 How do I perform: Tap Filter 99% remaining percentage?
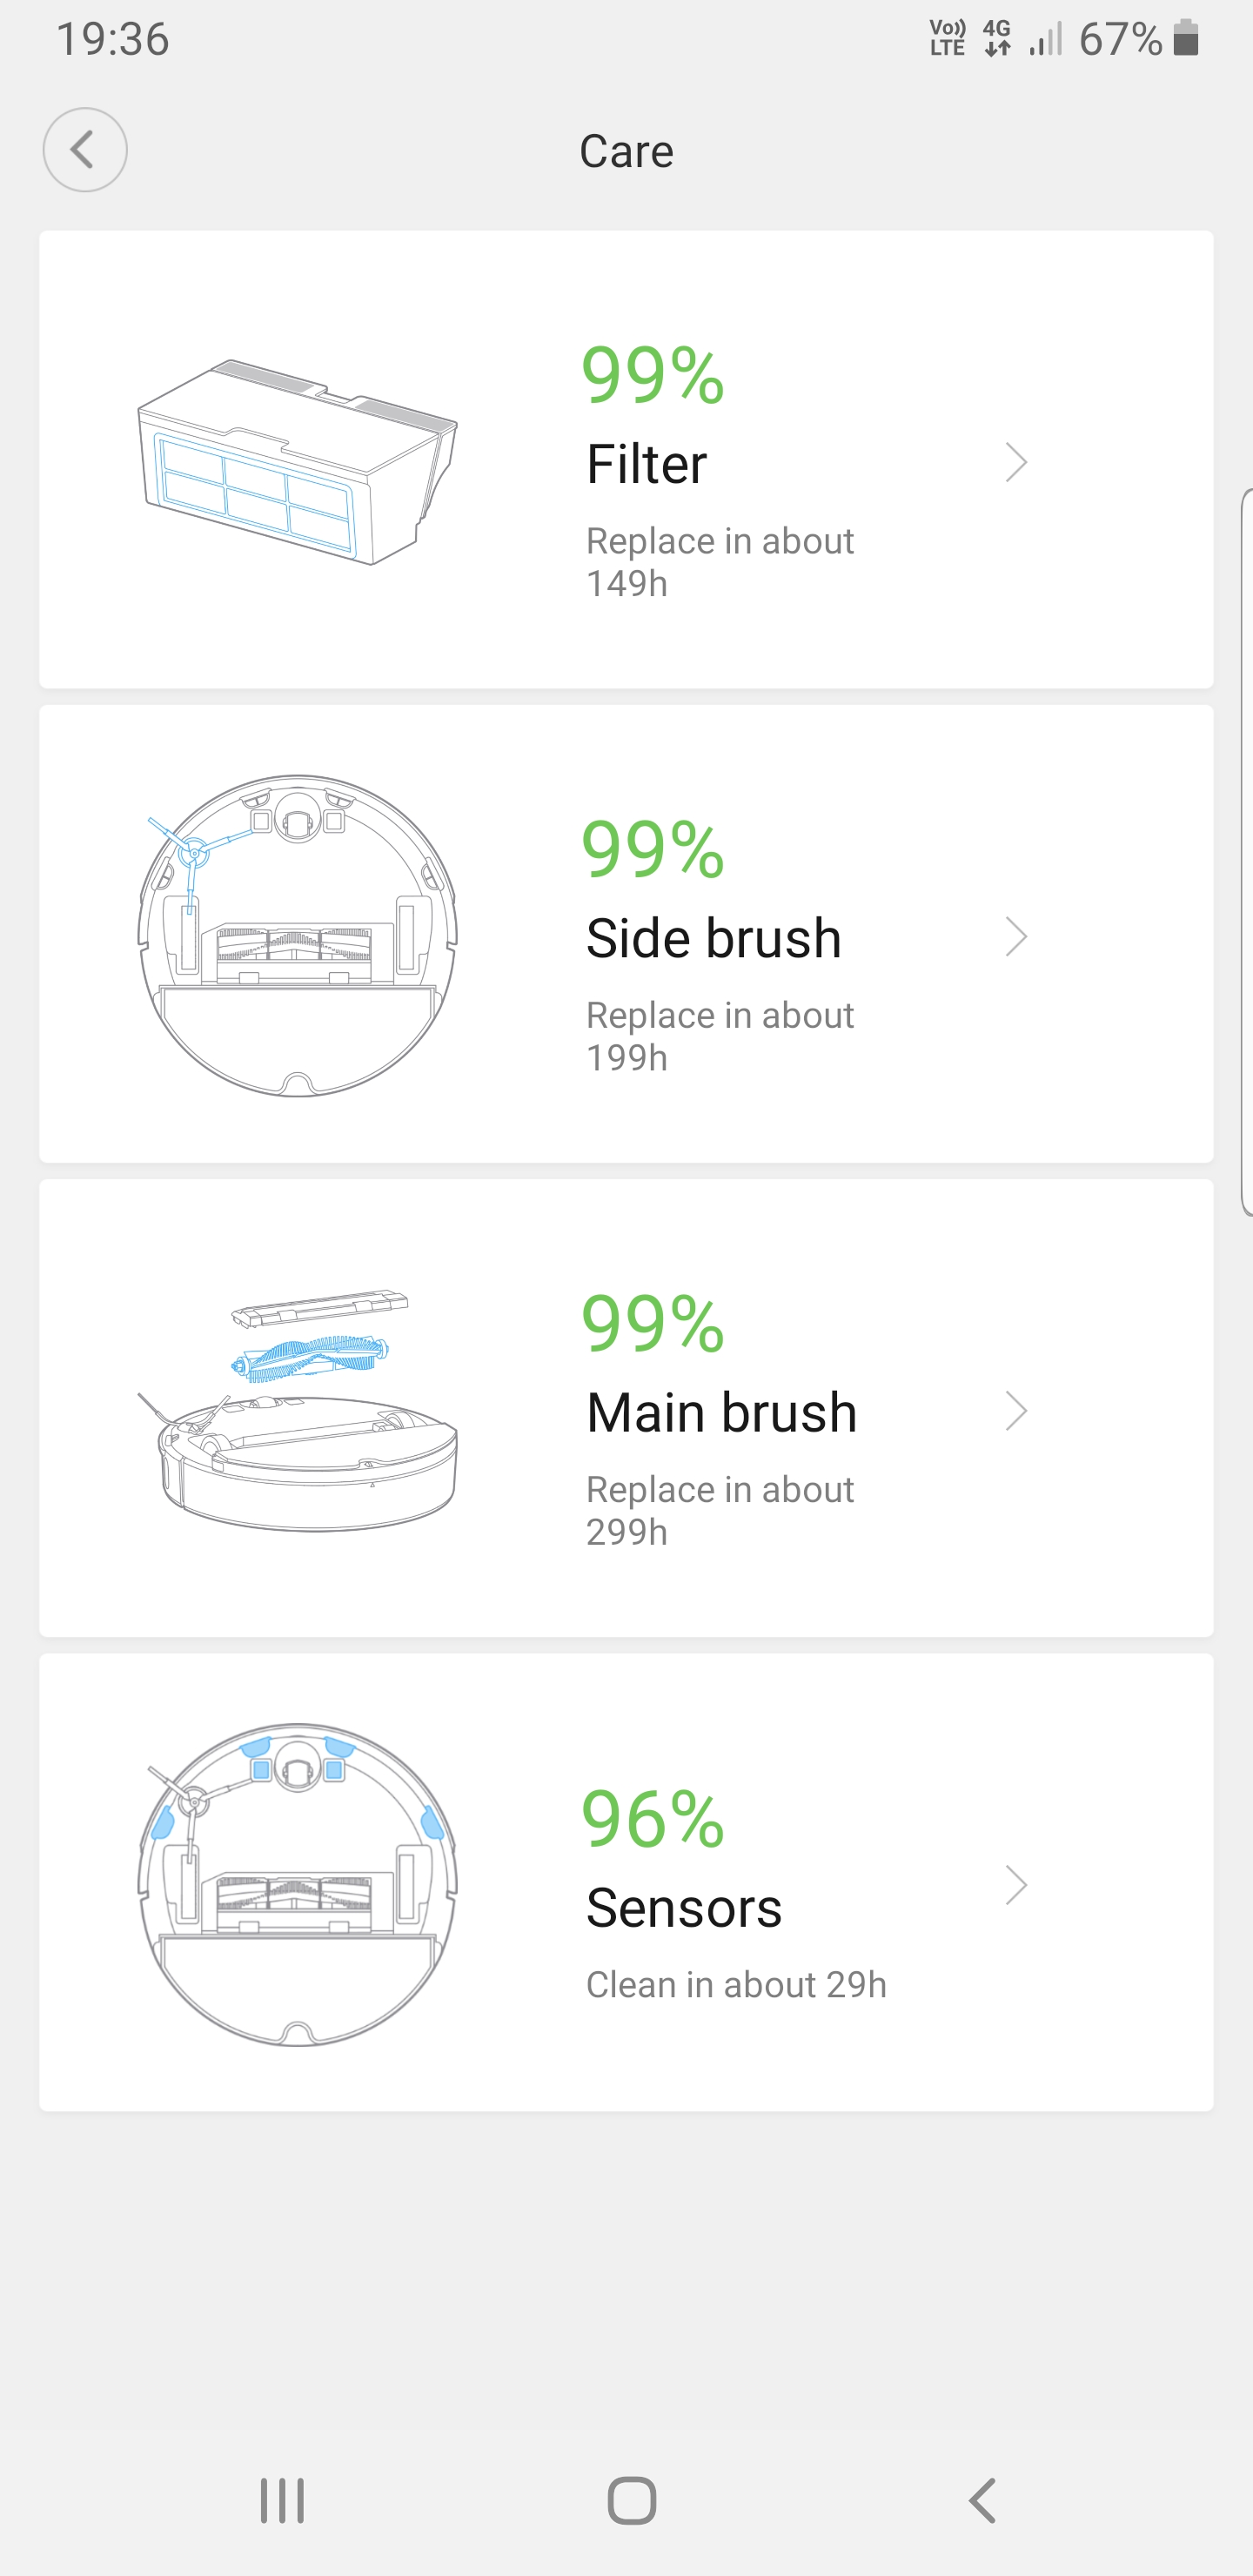[653, 376]
